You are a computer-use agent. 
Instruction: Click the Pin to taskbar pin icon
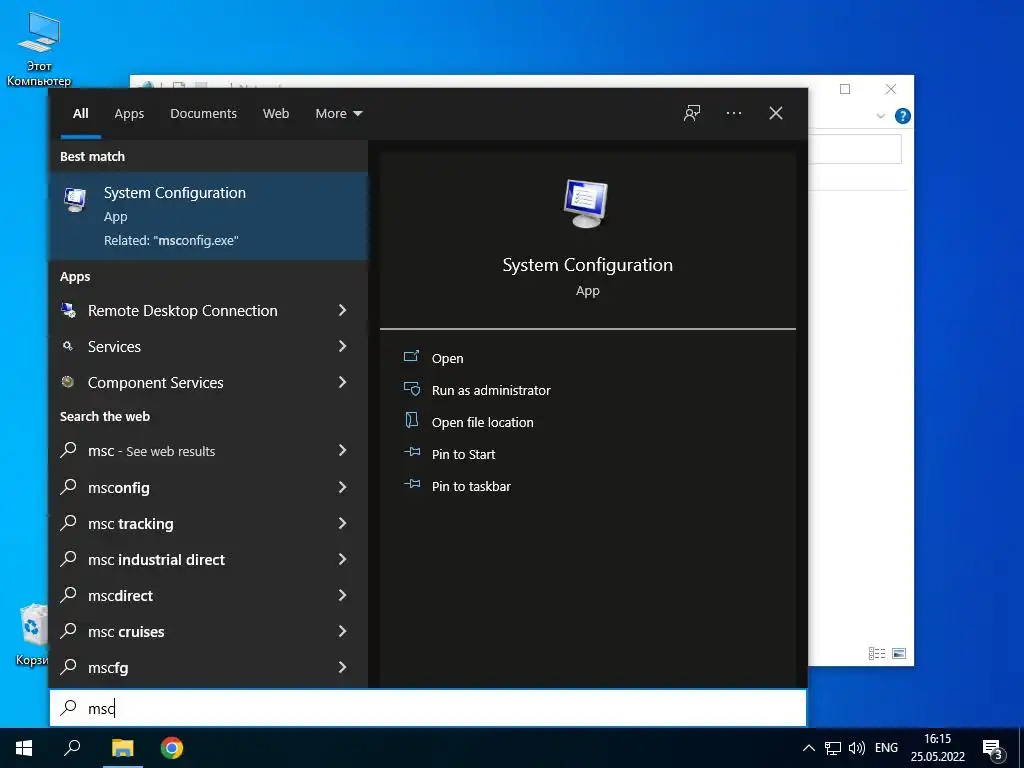click(x=412, y=484)
